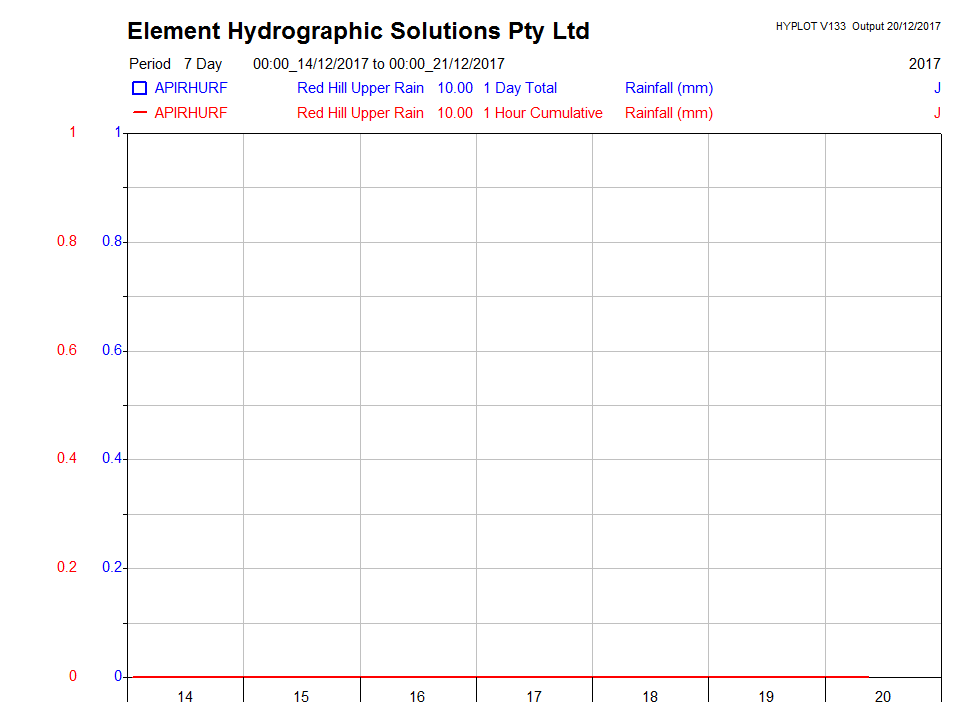Click the red 'Rainfall (mm)' unit label
Image resolution: width=968 pixels, height=726 pixels.
pos(669,113)
